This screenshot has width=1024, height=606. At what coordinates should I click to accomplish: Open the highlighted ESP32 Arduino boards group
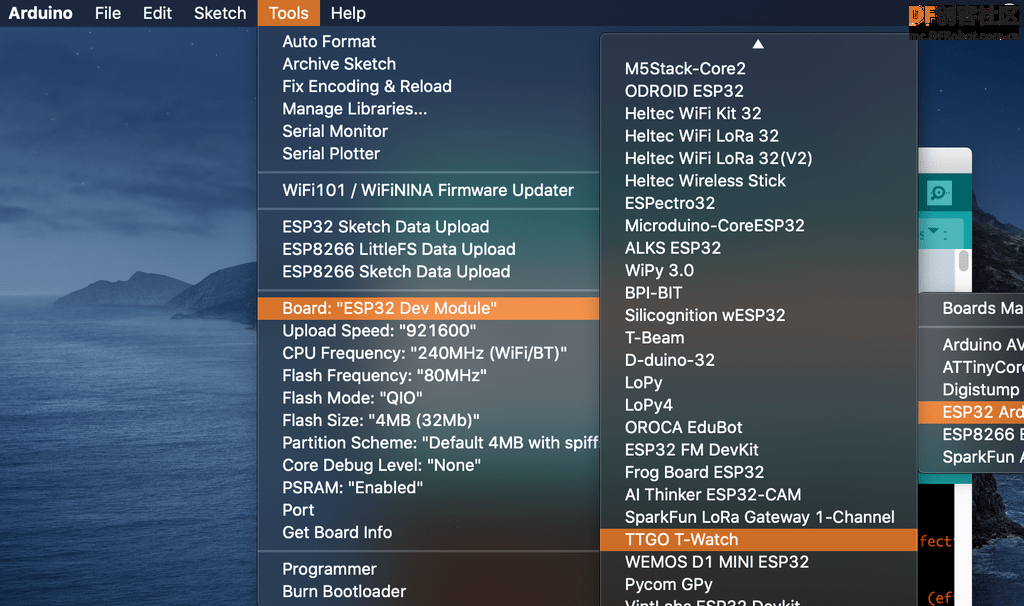click(x=972, y=412)
